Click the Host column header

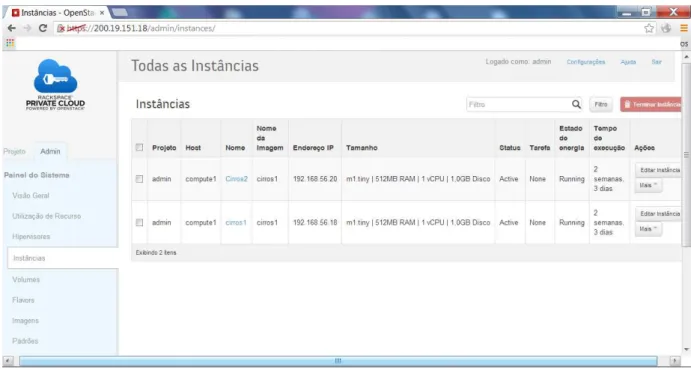(x=193, y=148)
